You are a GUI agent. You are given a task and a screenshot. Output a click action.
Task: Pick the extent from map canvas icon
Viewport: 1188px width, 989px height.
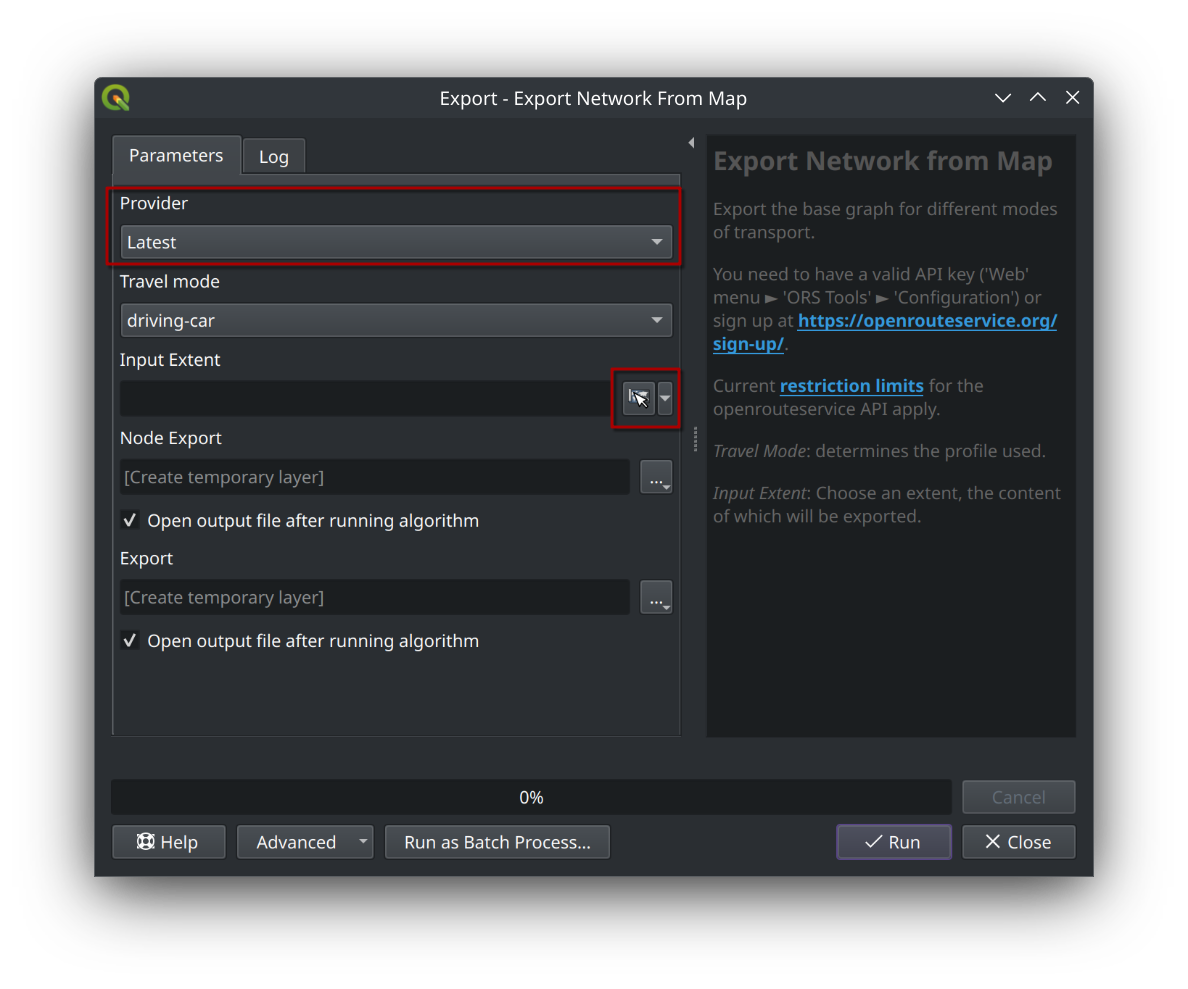pos(638,398)
